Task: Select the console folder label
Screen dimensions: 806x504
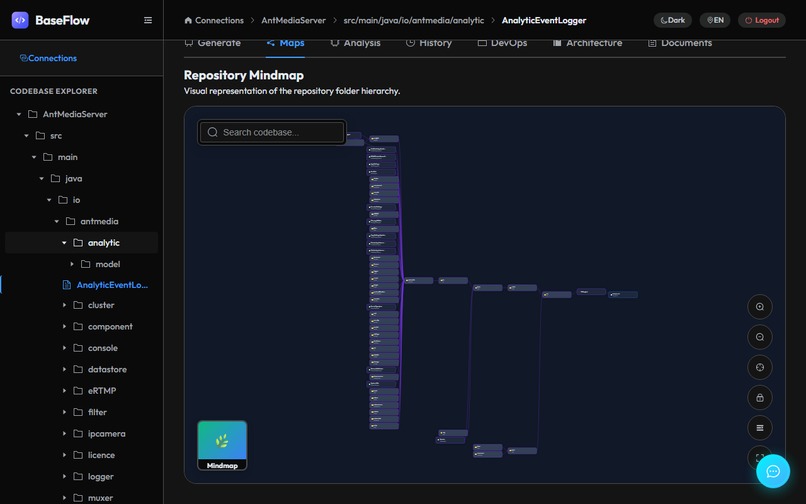Action: click(103, 348)
